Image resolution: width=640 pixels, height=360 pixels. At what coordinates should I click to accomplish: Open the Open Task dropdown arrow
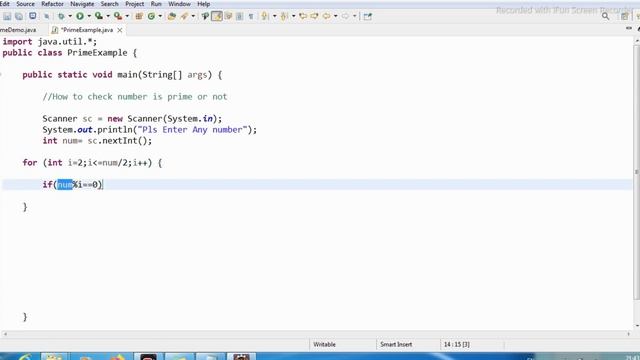193,16
